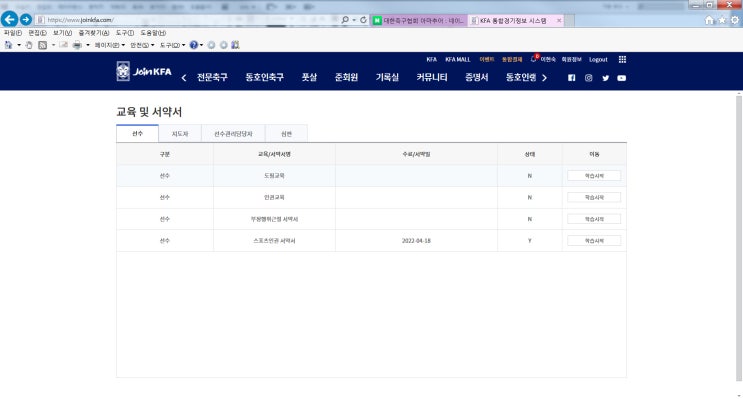Click the left nav scroll chevron
The width and height of the screenshot is (743, 399).
point(184,78)
